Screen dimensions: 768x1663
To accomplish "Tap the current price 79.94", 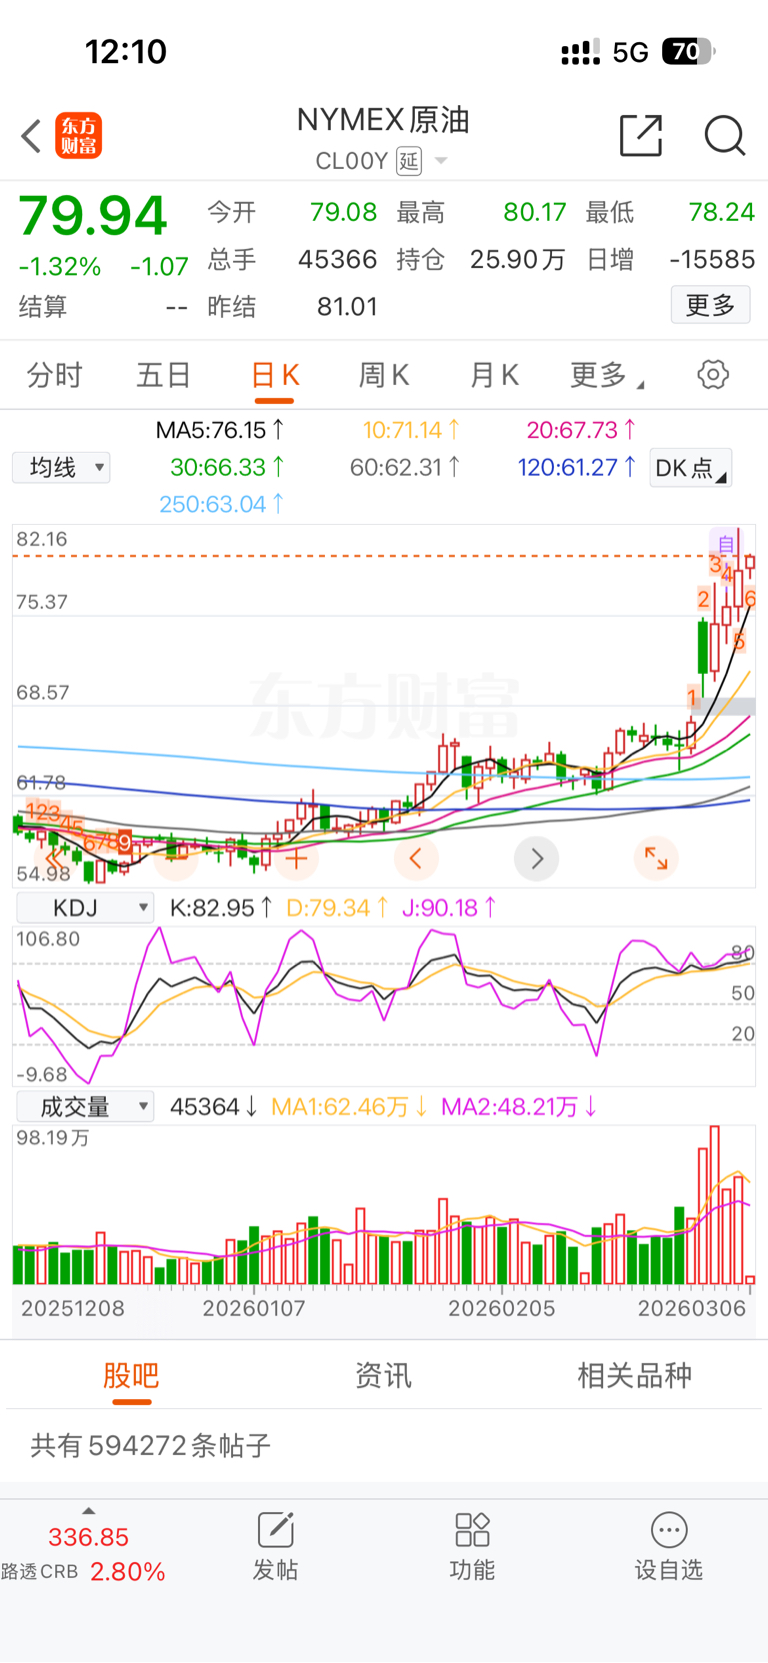I will [x=93, y=215].
